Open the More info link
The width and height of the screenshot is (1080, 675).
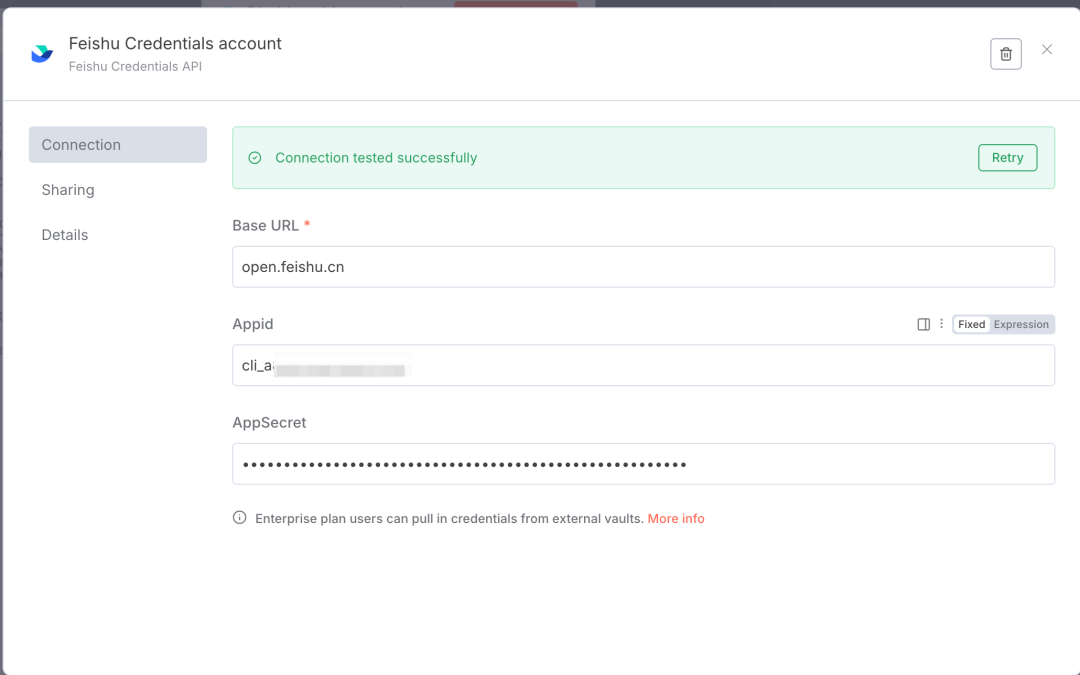(x=676, y=519)
